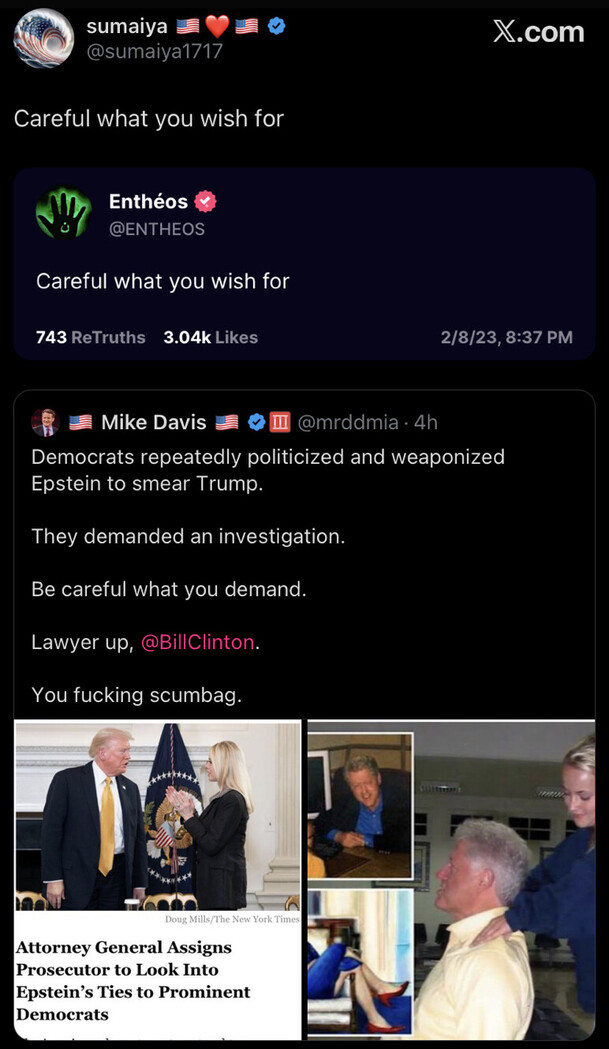Open the Attorney General article headline

click(x=133, y=981)
